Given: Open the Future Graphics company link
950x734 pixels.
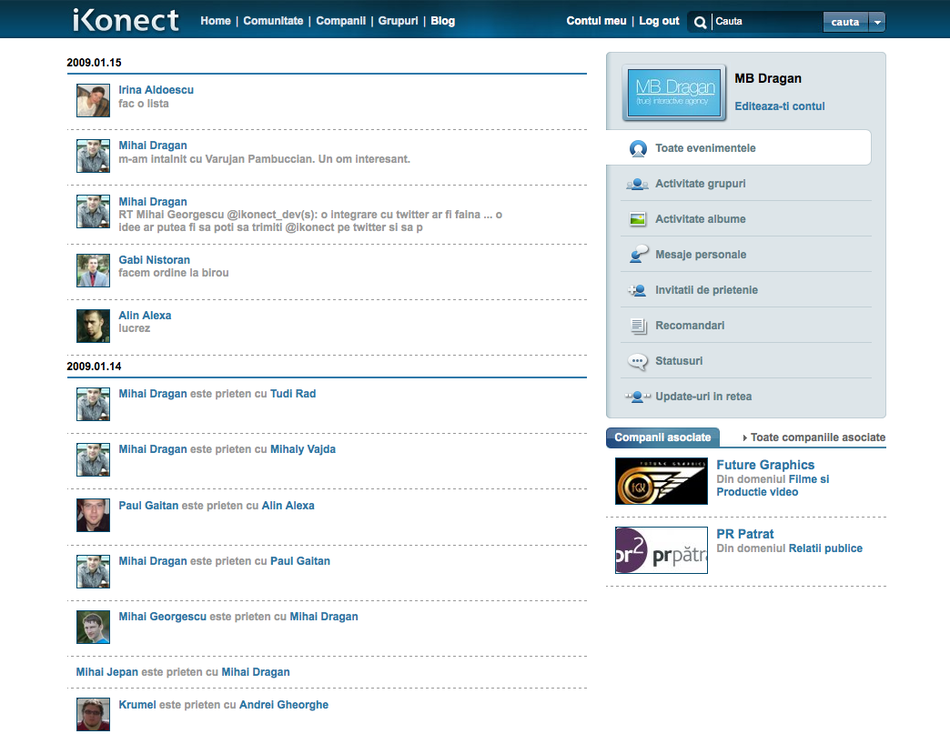Looking at the screenshot, I should click(765, 465).
